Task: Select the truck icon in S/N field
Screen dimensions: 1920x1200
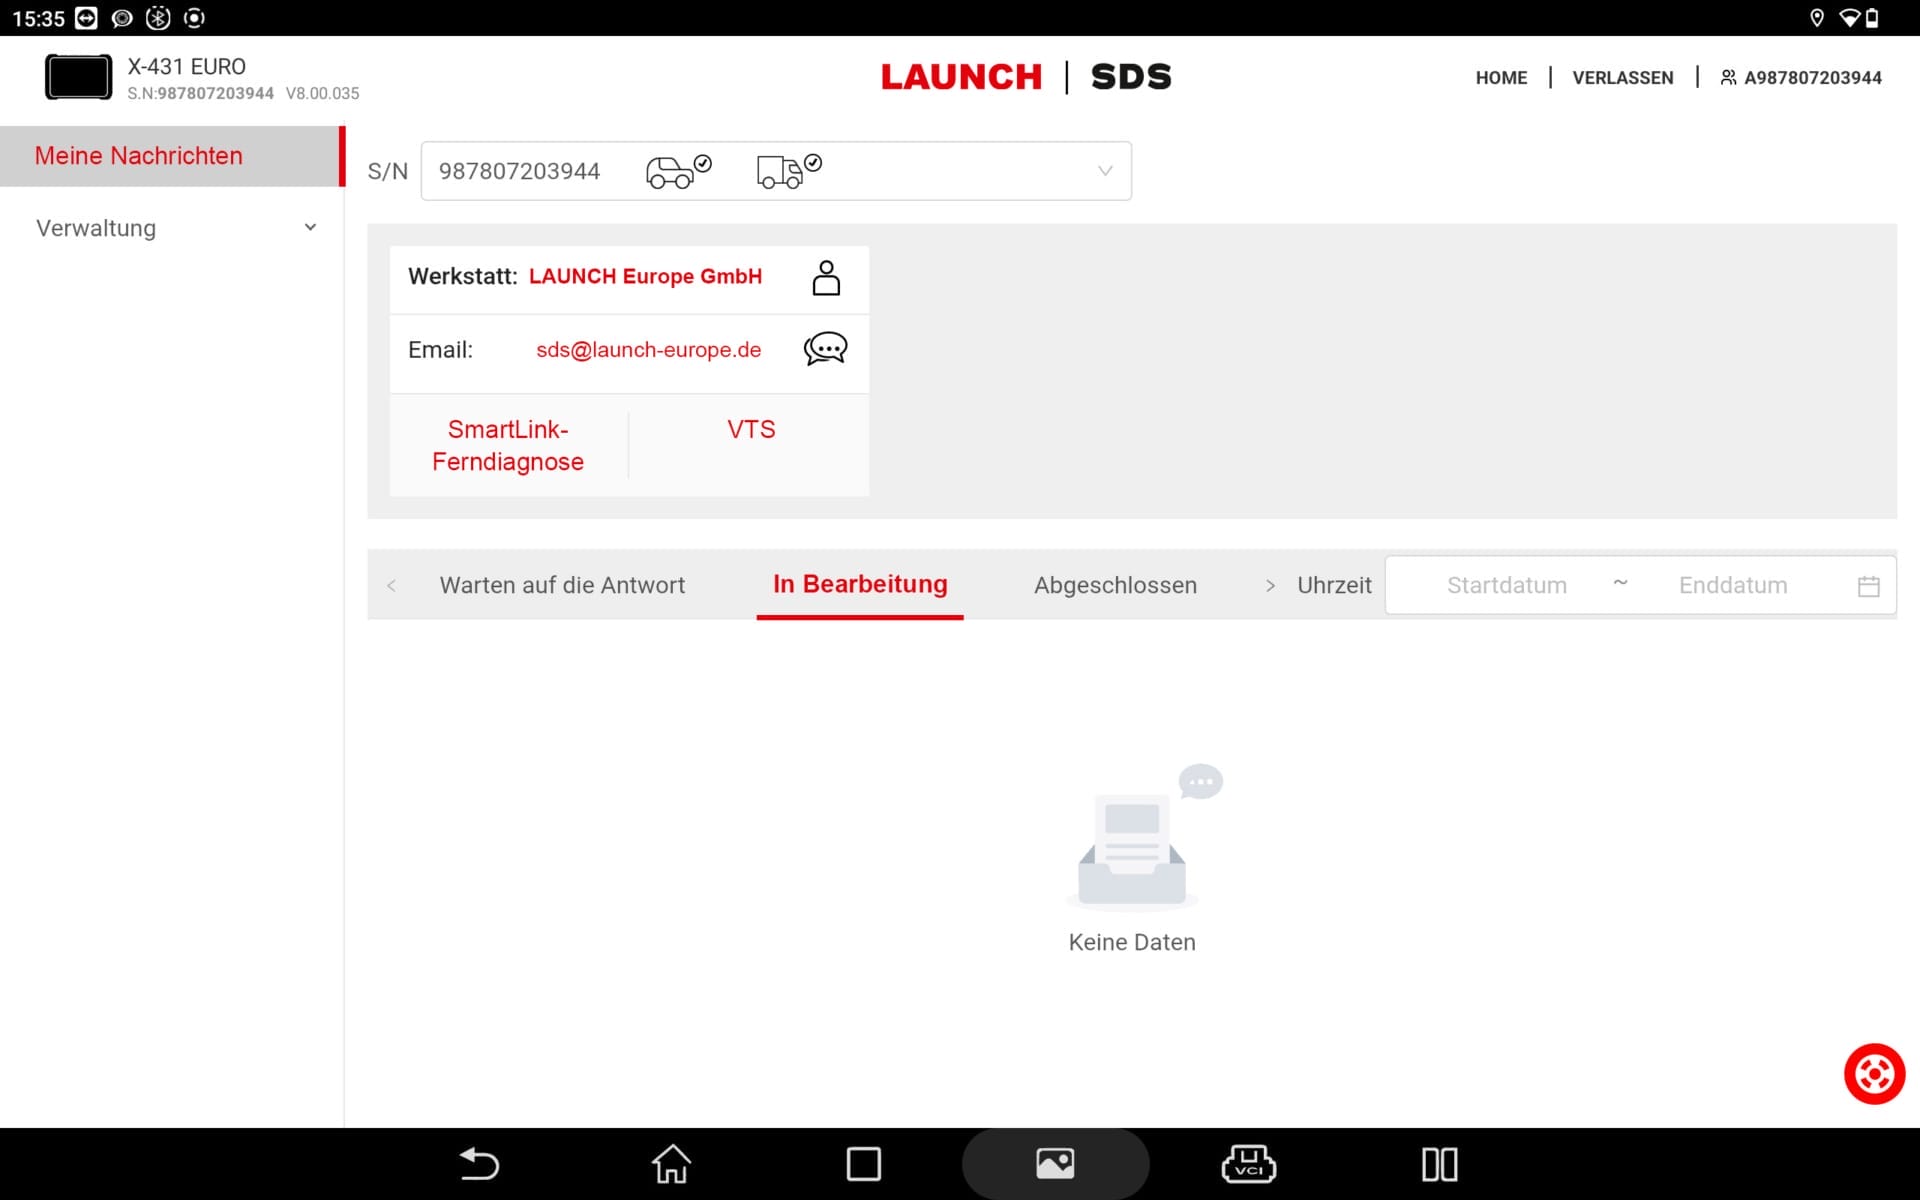Action: (x=789, y=171)
